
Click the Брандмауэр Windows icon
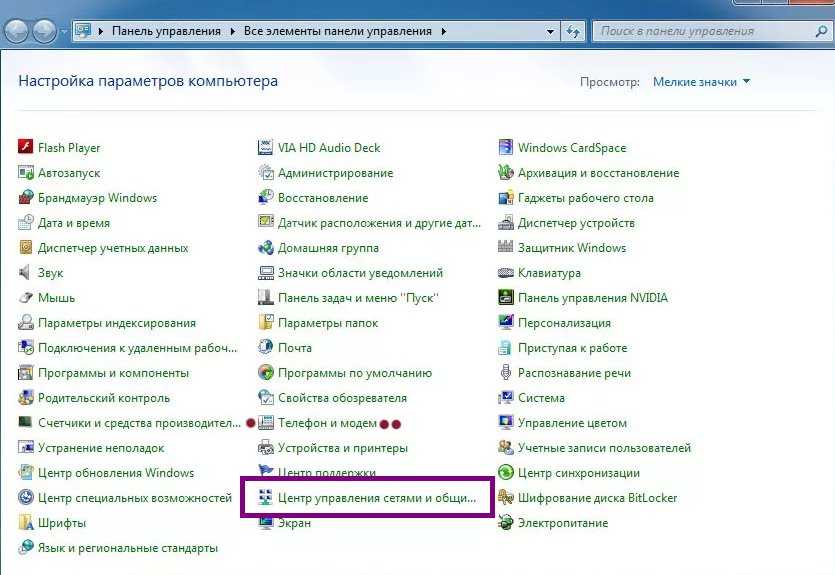[26, 198]
